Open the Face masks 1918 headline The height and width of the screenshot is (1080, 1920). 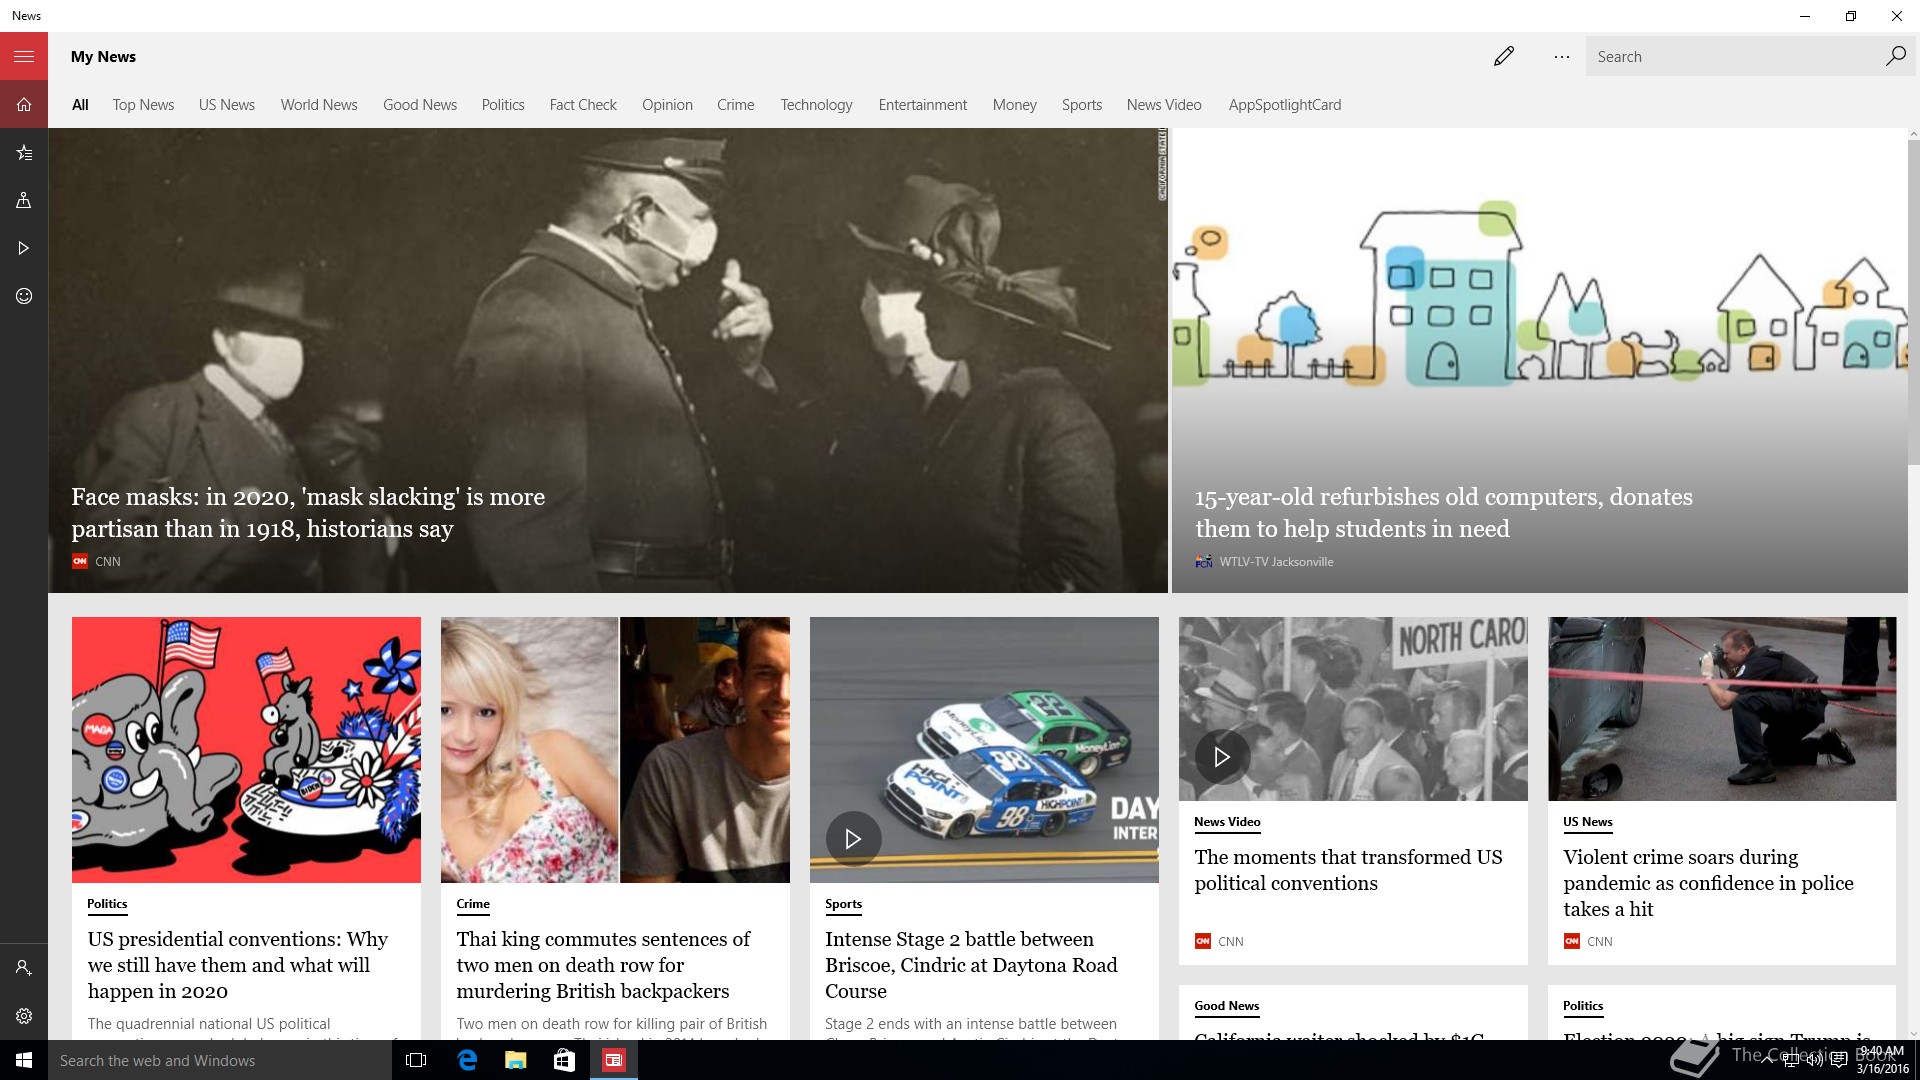tap(308, 513)
